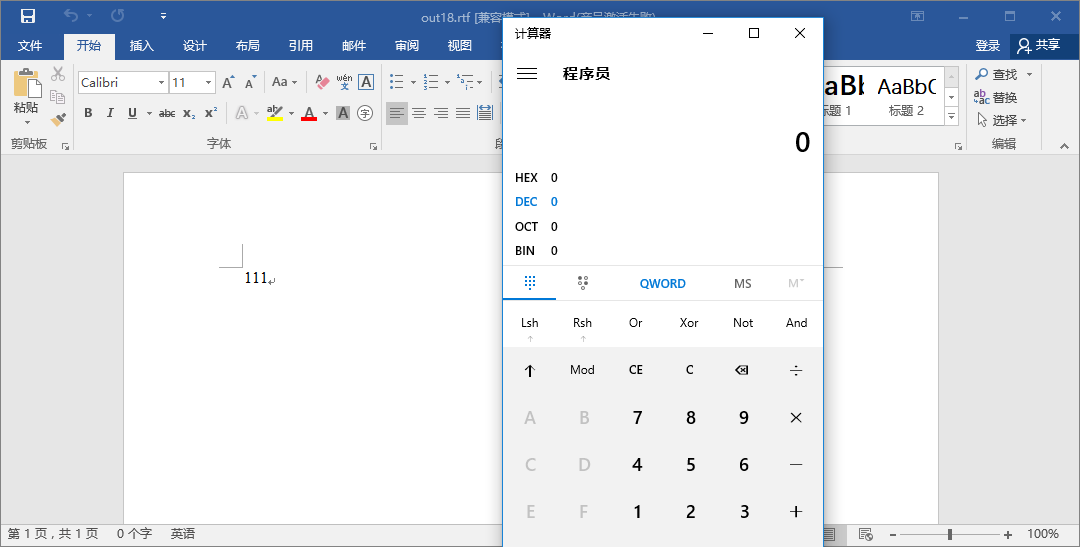The image size is (1080, 547).
Task: Align paragraph text to the right
Action: click(441, 113)
